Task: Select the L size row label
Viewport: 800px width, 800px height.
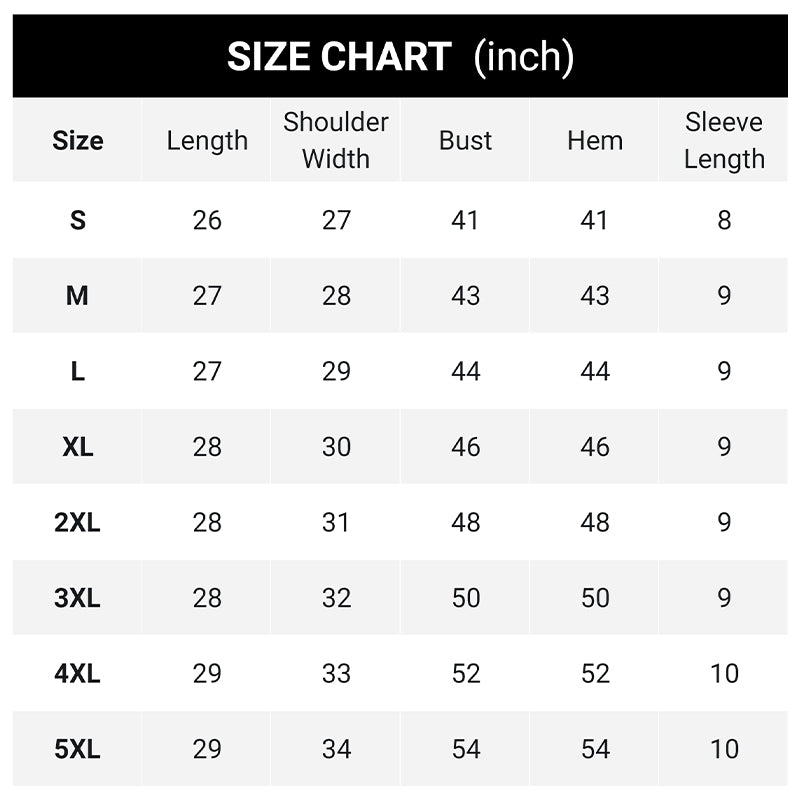Action: [x=78, y=371]
